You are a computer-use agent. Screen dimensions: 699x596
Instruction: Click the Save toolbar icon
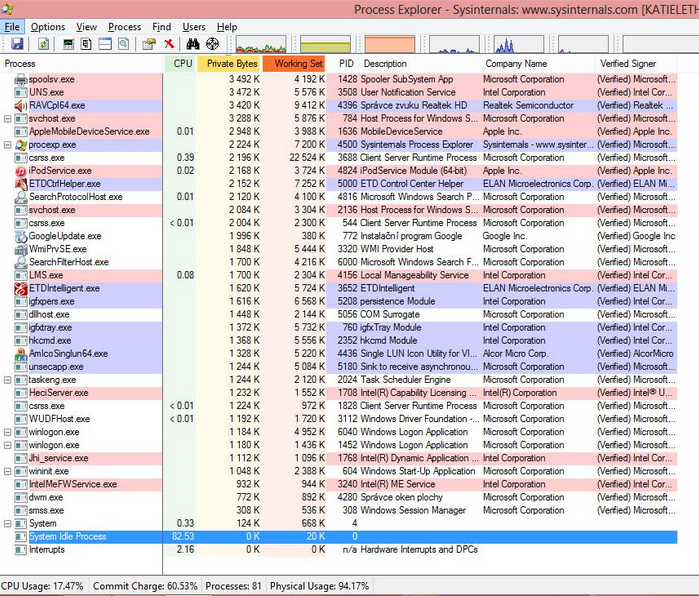pyautogui.click(x=17, y=44)
